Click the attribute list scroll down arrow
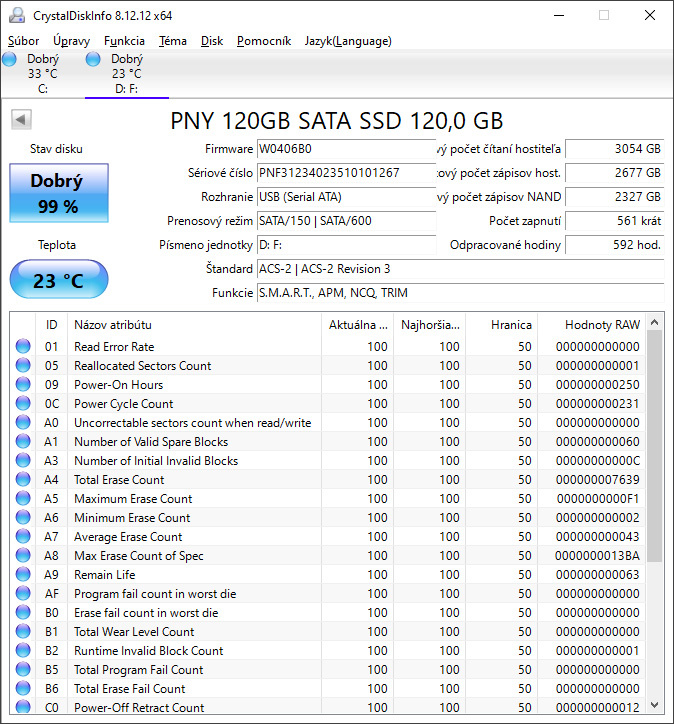Viewport: 674px width, 724px height. (x=654, y=705)
